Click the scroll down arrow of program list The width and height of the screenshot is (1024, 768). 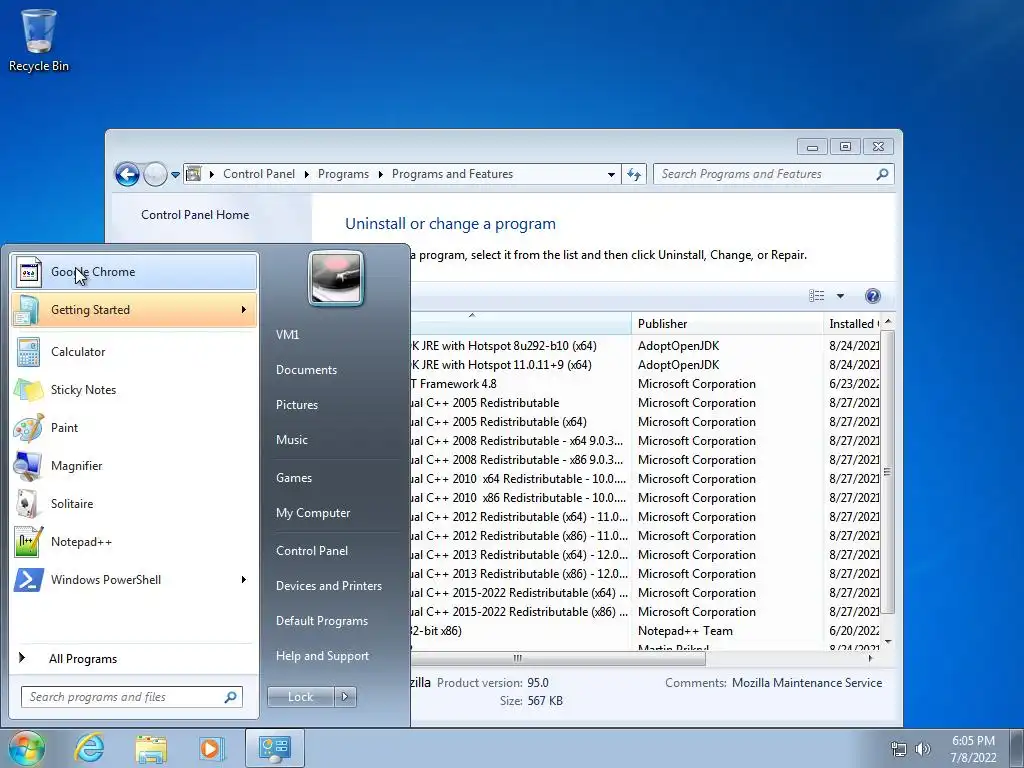click(x=887, y=641)
